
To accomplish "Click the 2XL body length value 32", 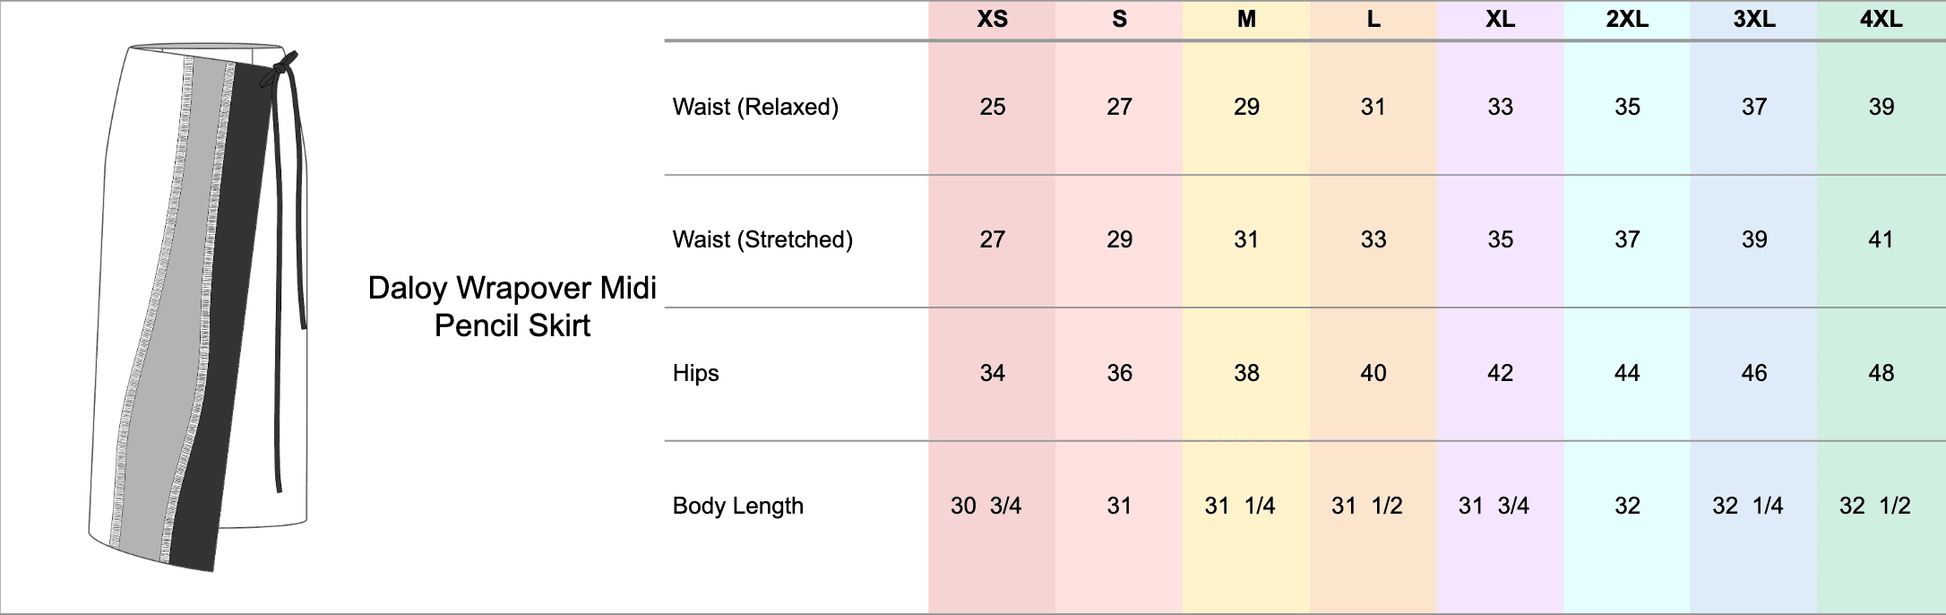I will (1627, 506).
